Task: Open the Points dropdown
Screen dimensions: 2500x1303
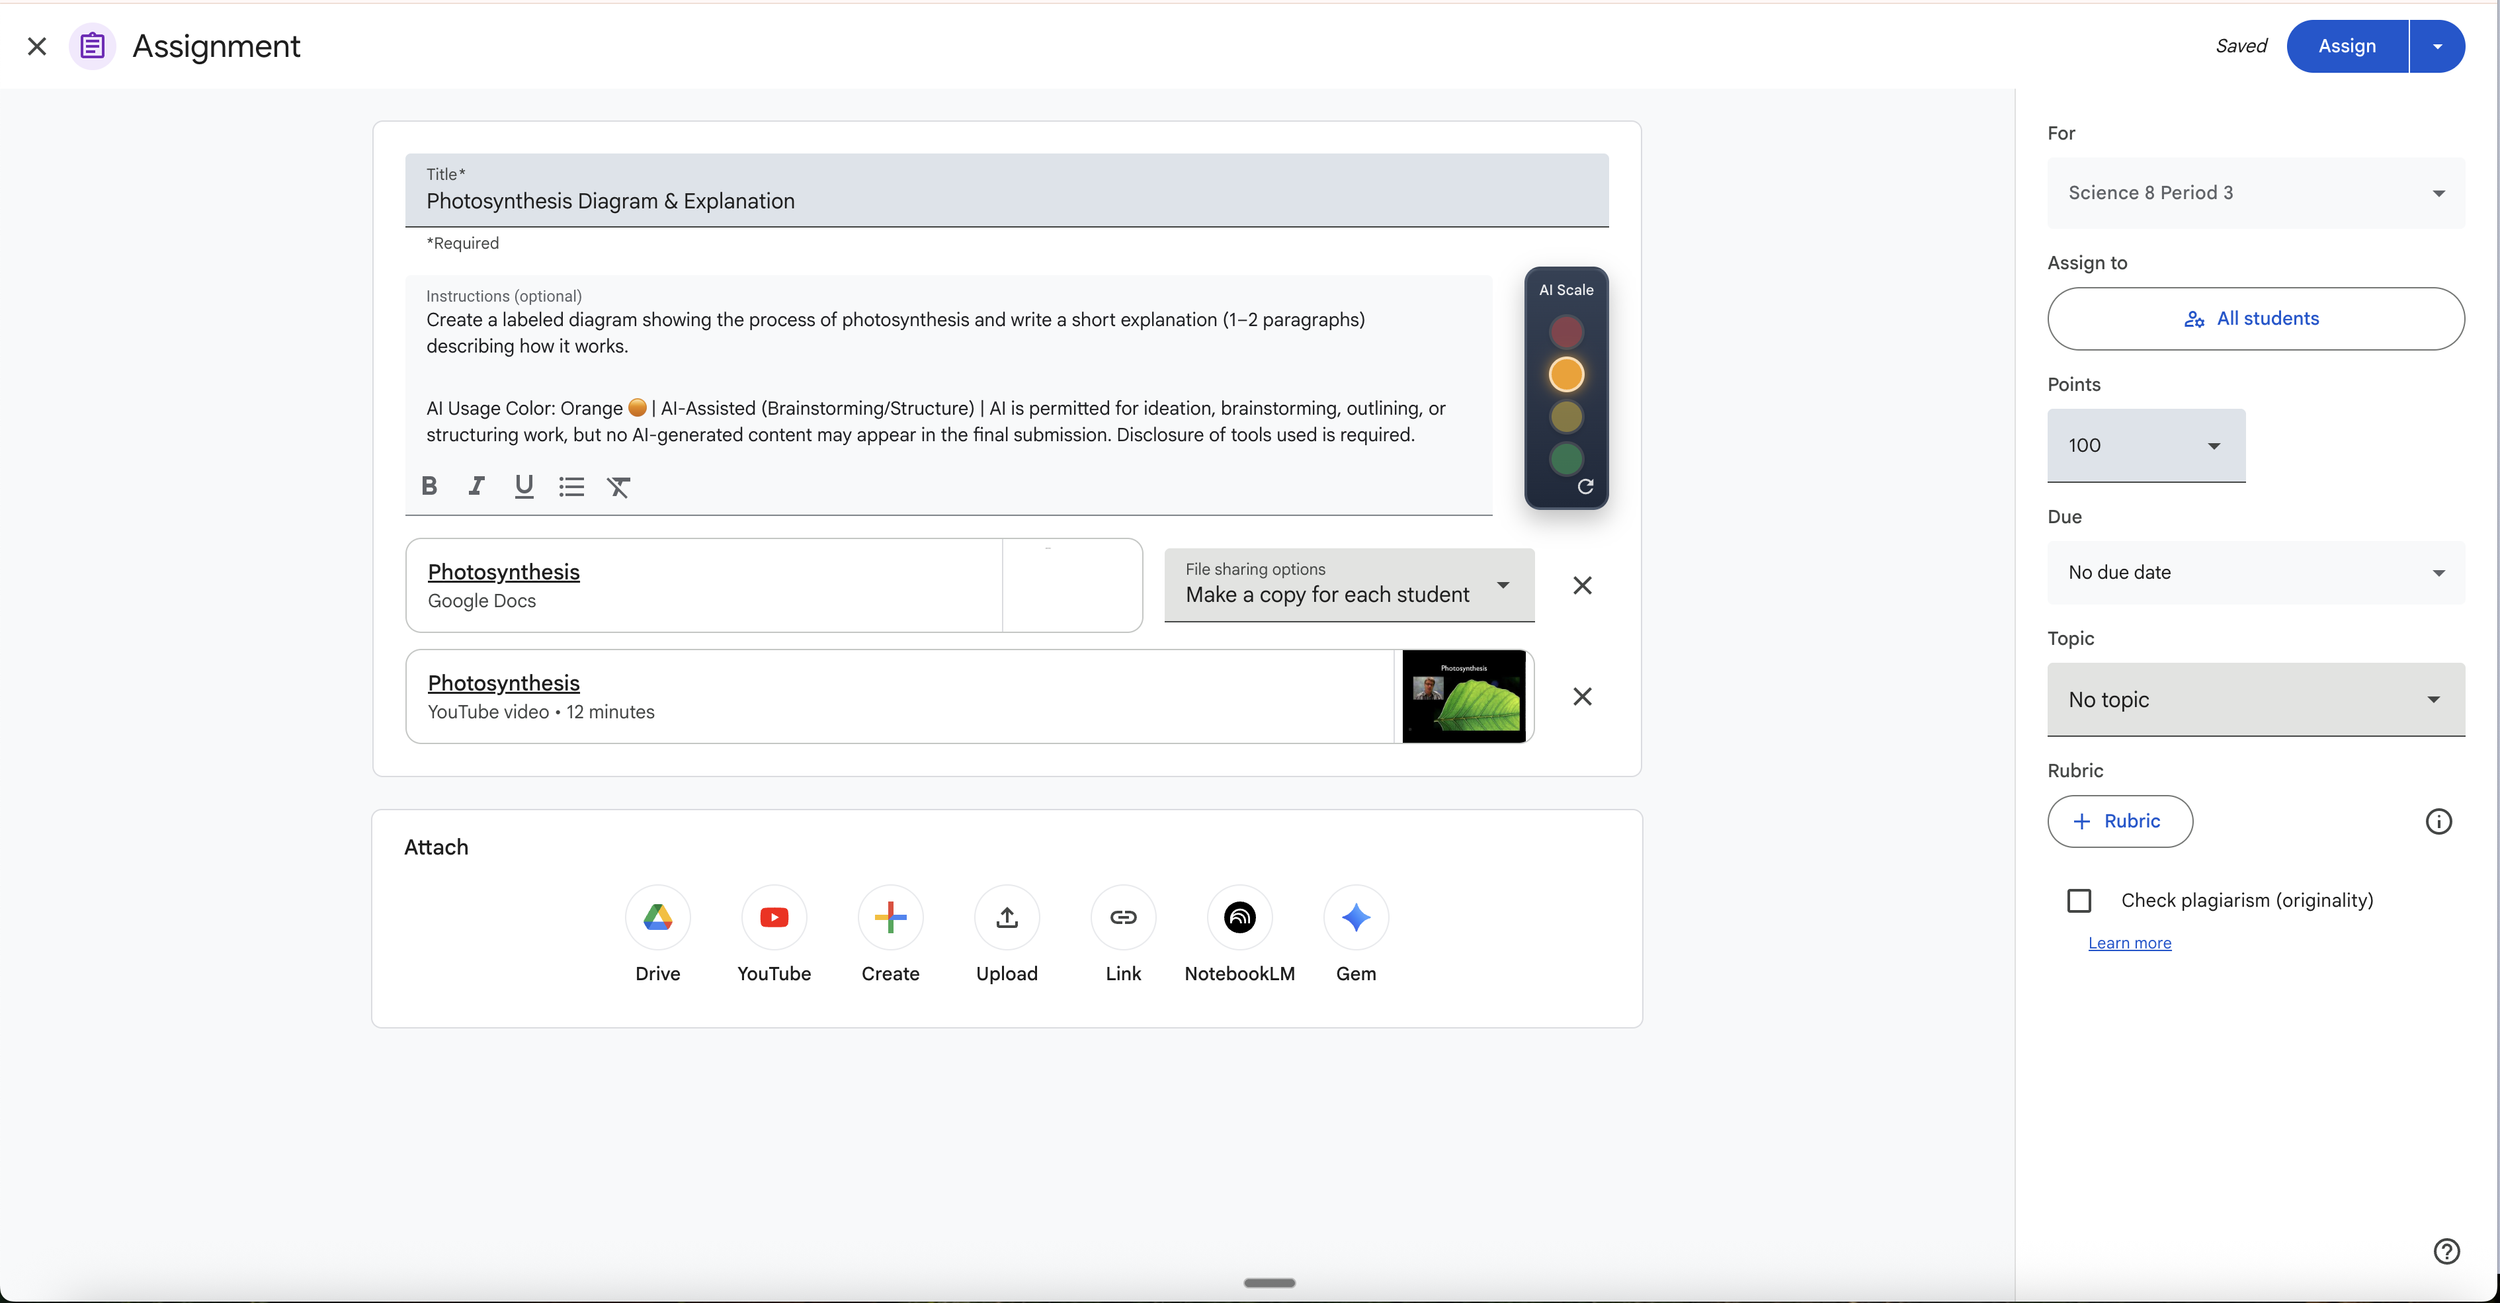Action: (x=2145, y=445)
